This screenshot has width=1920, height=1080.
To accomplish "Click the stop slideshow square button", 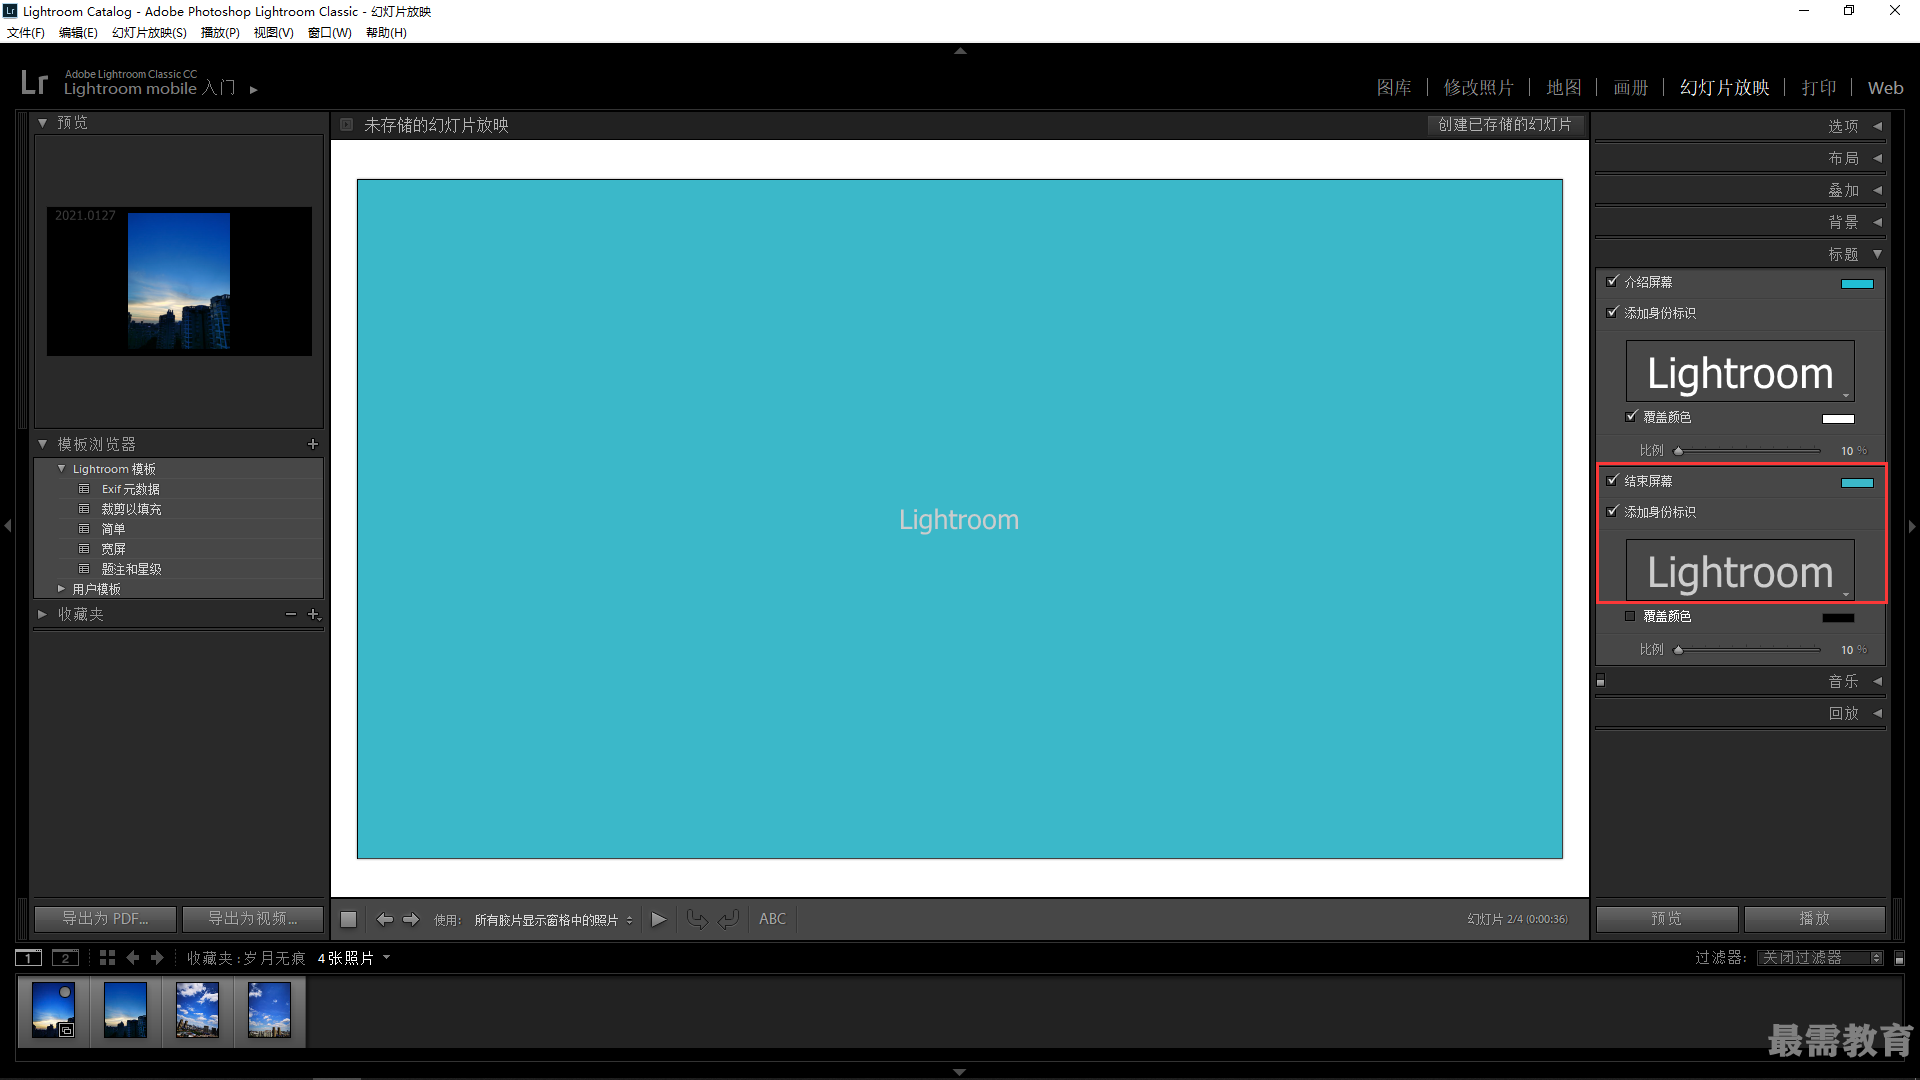I will [x=348, y=919].
